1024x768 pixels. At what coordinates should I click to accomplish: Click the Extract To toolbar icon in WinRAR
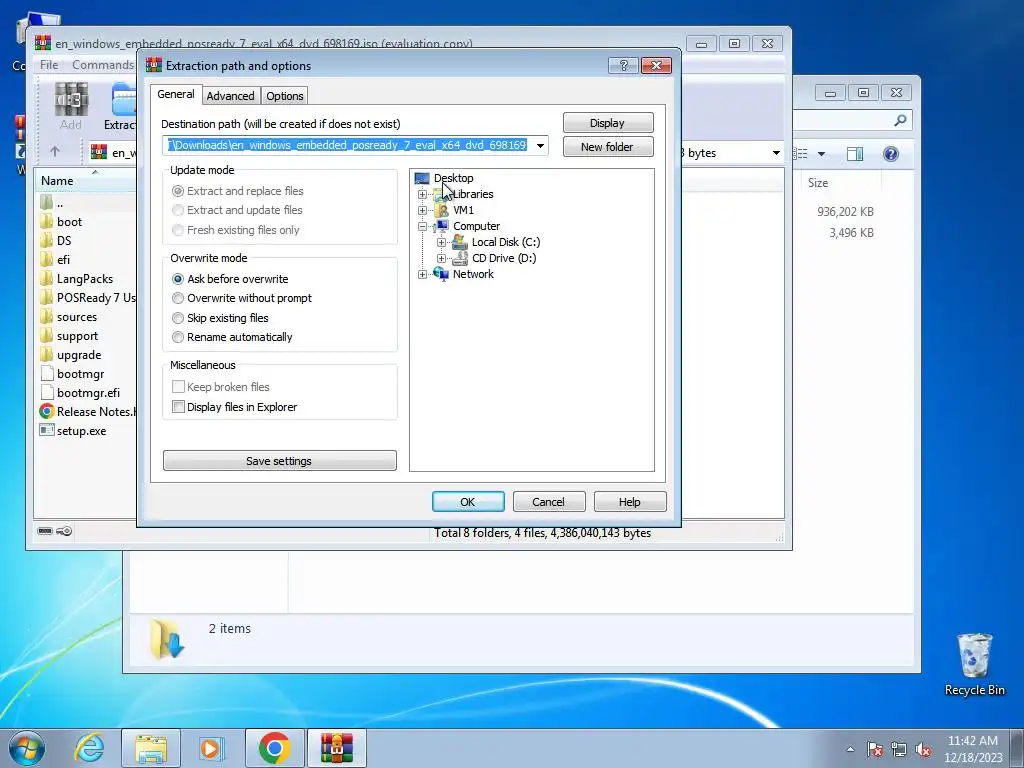point(121,106)
